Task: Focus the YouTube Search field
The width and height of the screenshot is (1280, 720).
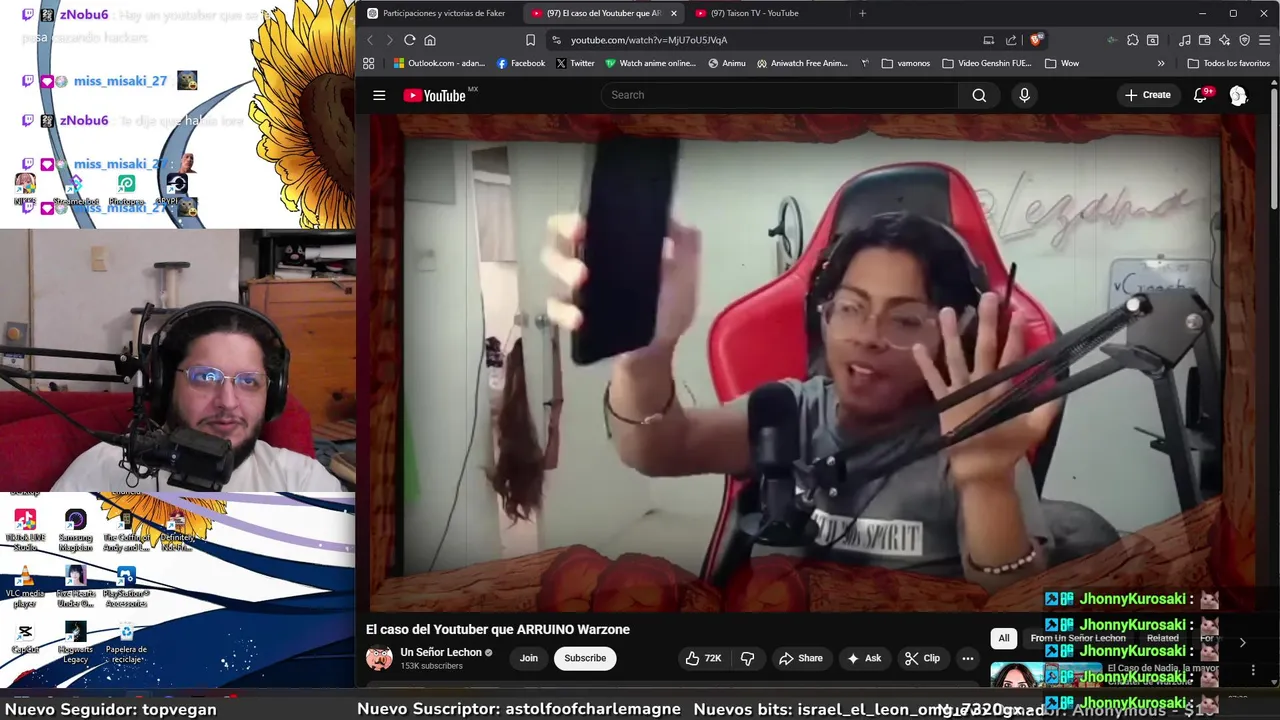Action: click(780, 95)
